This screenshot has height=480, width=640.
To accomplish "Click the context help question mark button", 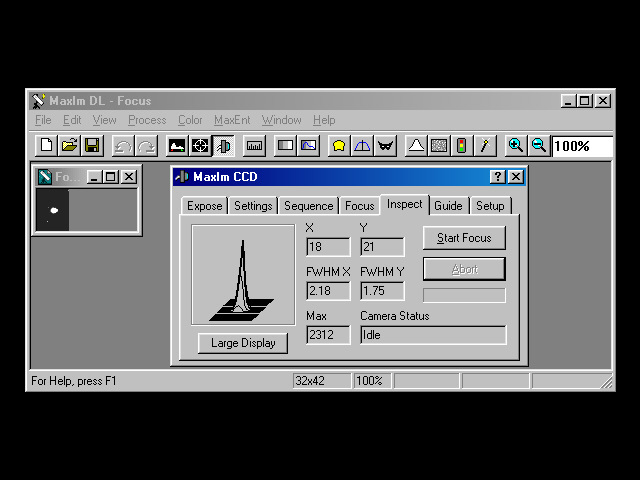I will (x=498, y=177).
